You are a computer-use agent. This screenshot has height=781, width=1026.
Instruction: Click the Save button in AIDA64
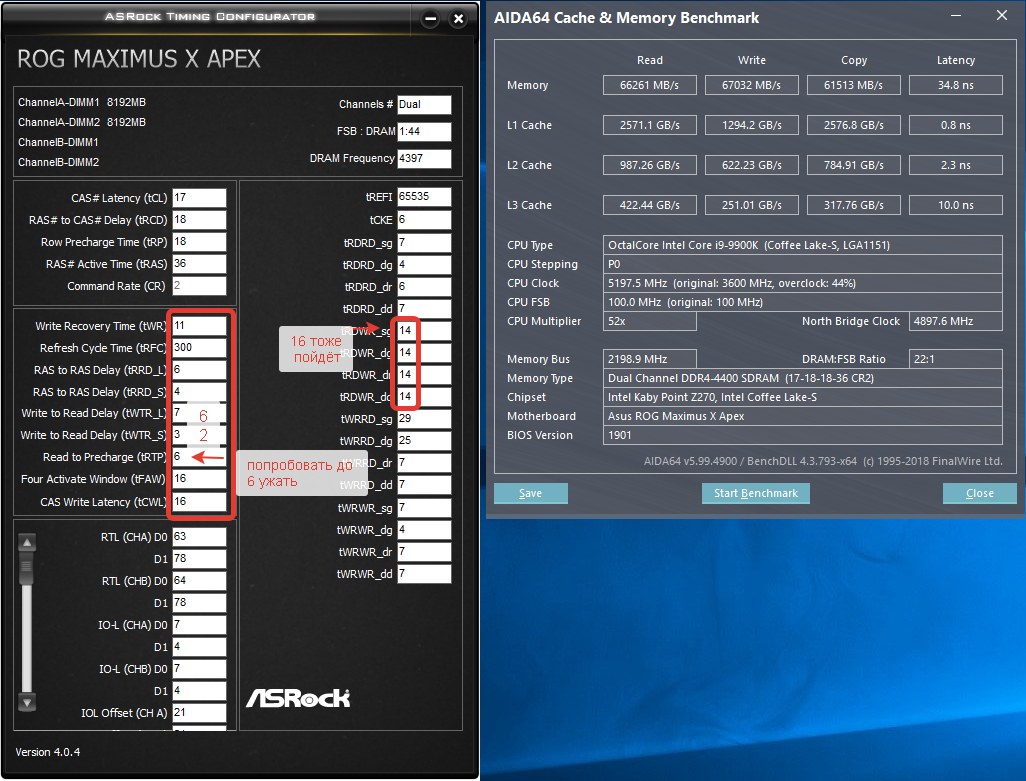(531, 493)
